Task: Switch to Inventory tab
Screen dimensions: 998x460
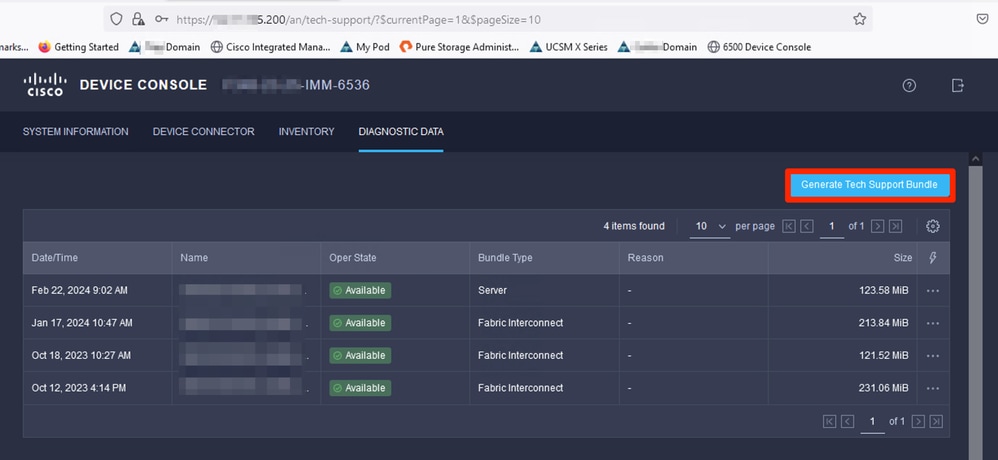Action: tap(306, 132)
